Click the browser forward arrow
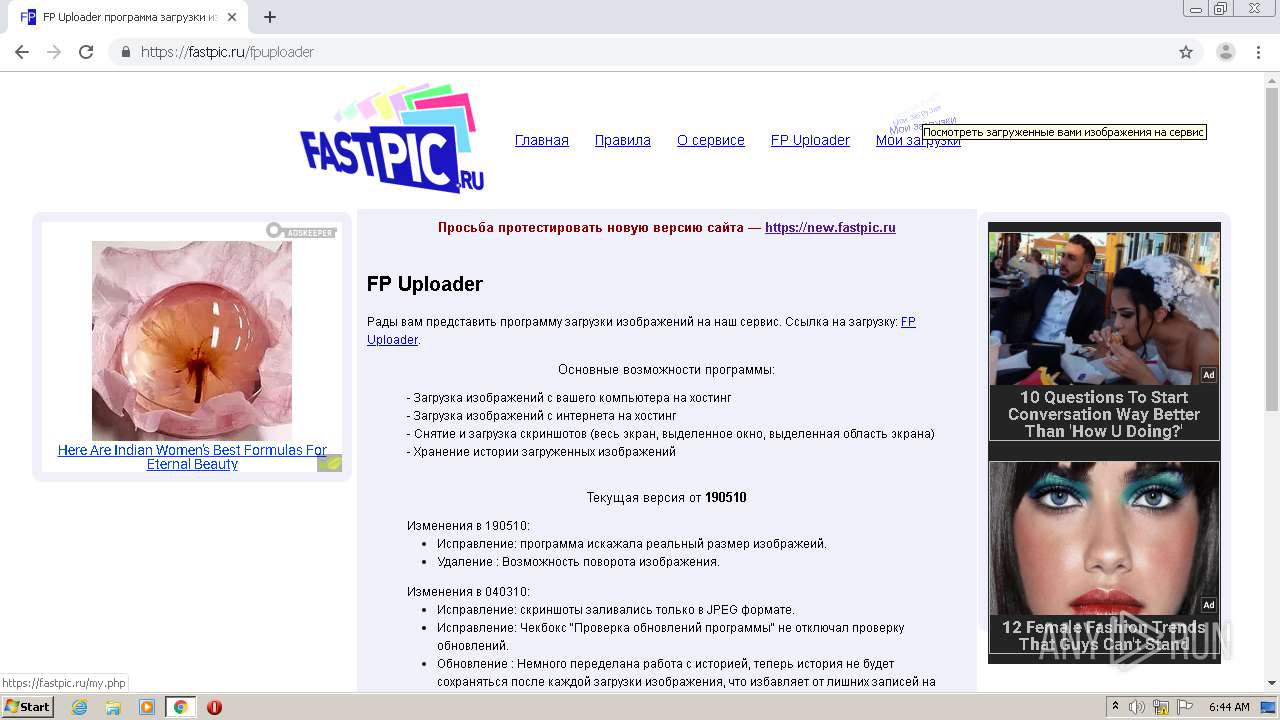 (54, 52)
